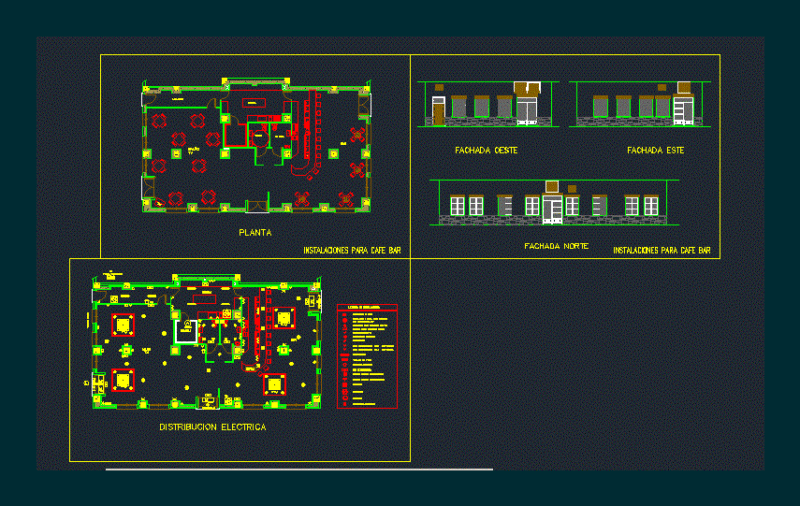Pick the red electrical legend table
Screen dimensions: 800x506
[x=367, y=357]
